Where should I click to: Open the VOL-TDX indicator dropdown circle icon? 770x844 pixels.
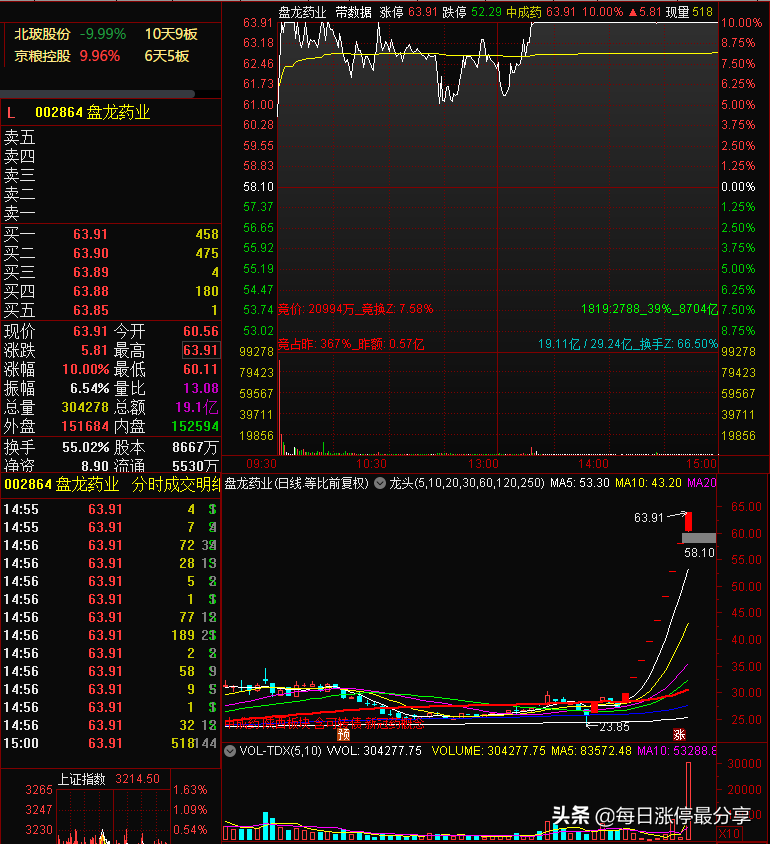coord(230,751)
